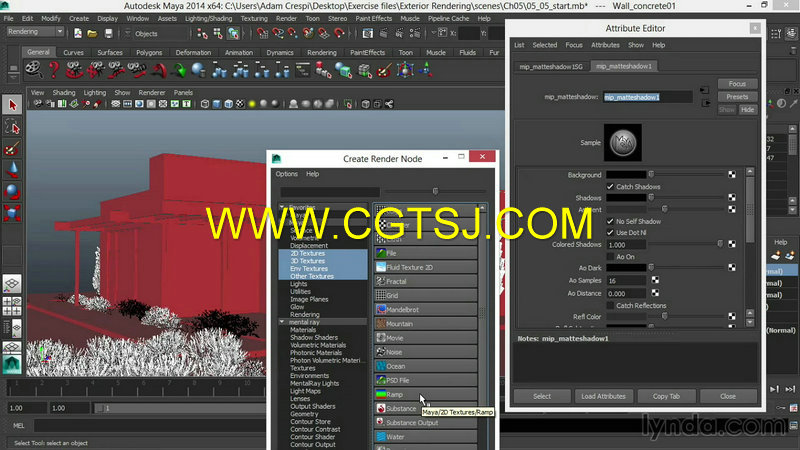
Task: Click the Shadows color swatch
Action: 626,198
